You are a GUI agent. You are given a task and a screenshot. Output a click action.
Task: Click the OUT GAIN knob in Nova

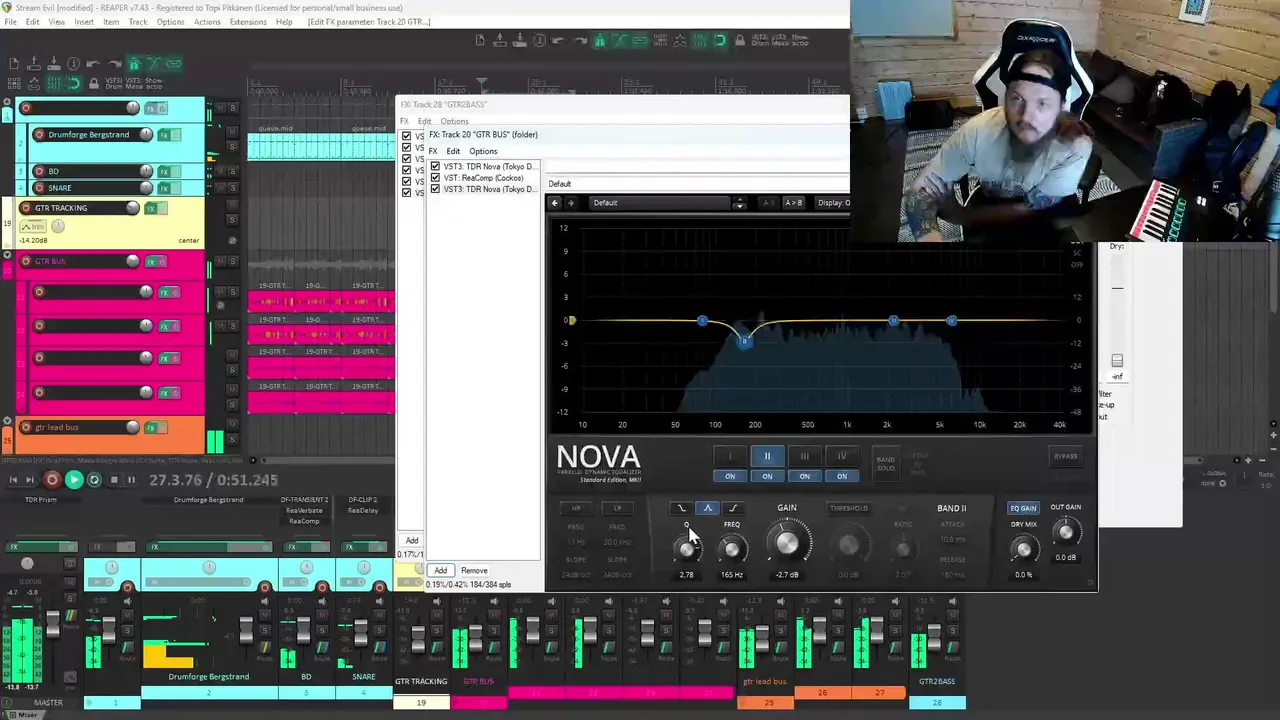tap(1065, 533)
